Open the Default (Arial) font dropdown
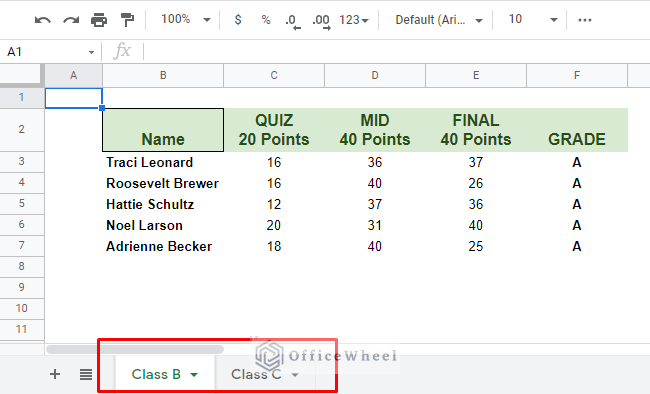Viewport: 650px width, 394px height. 439,19
